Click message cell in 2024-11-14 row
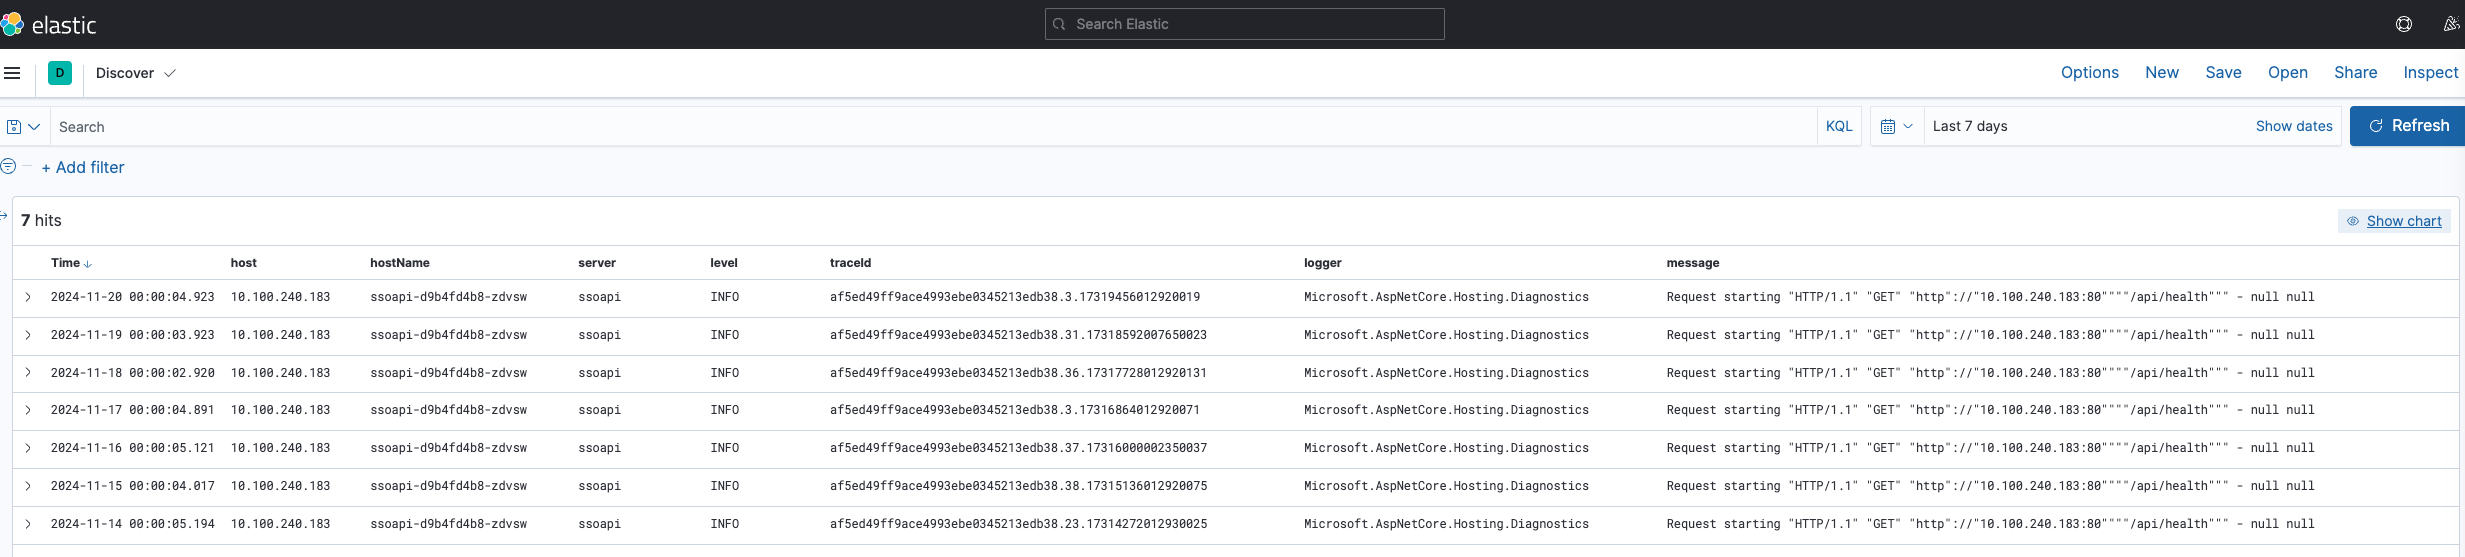This screenshot has height=557, width=2465. [x=1990, y=524]
